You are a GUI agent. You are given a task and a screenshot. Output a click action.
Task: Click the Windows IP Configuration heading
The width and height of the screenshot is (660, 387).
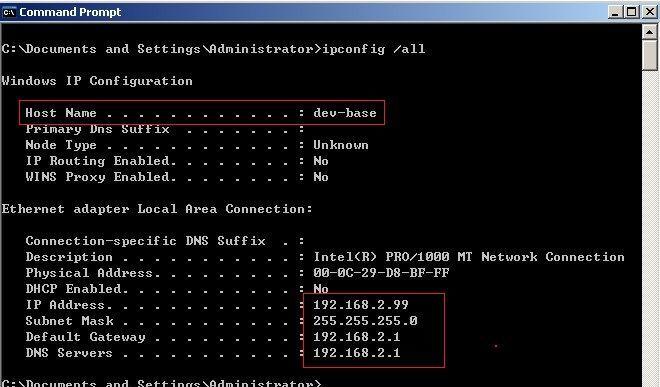point(97,81)
